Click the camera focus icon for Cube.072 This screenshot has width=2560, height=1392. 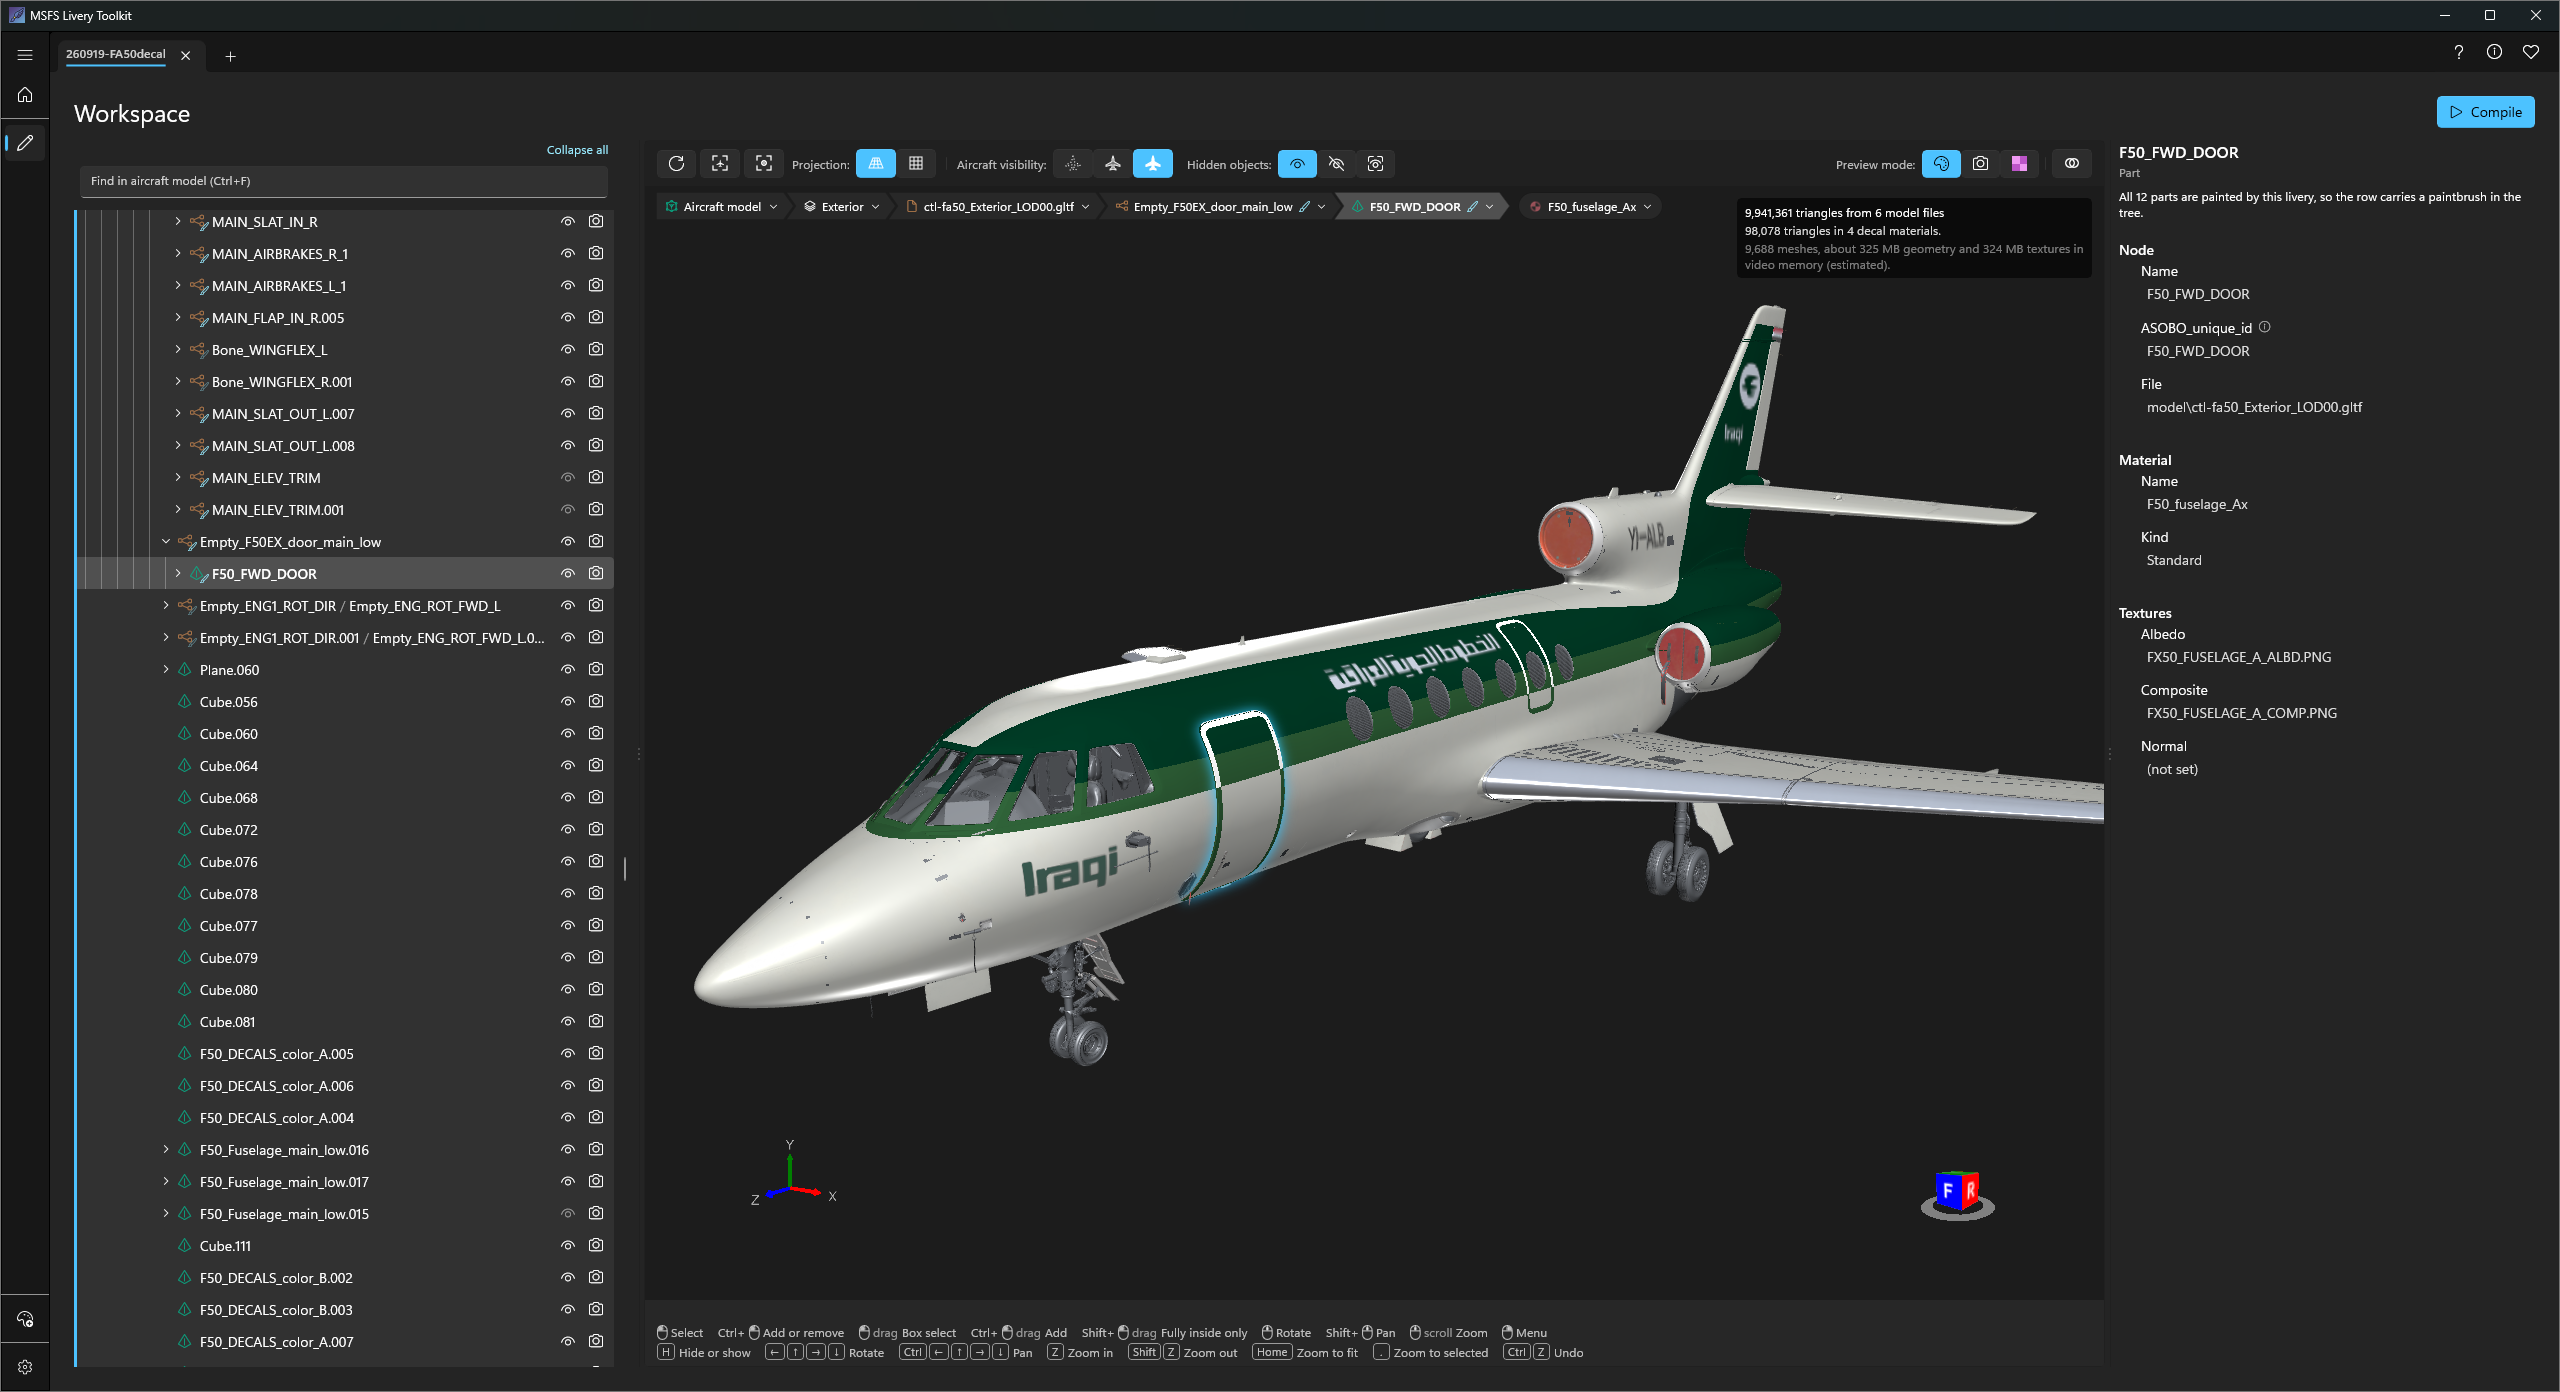point(596,829)
